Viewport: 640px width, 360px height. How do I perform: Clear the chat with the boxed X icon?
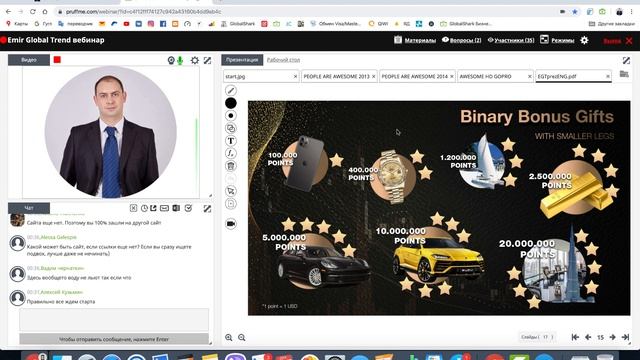tap(133, 208)
